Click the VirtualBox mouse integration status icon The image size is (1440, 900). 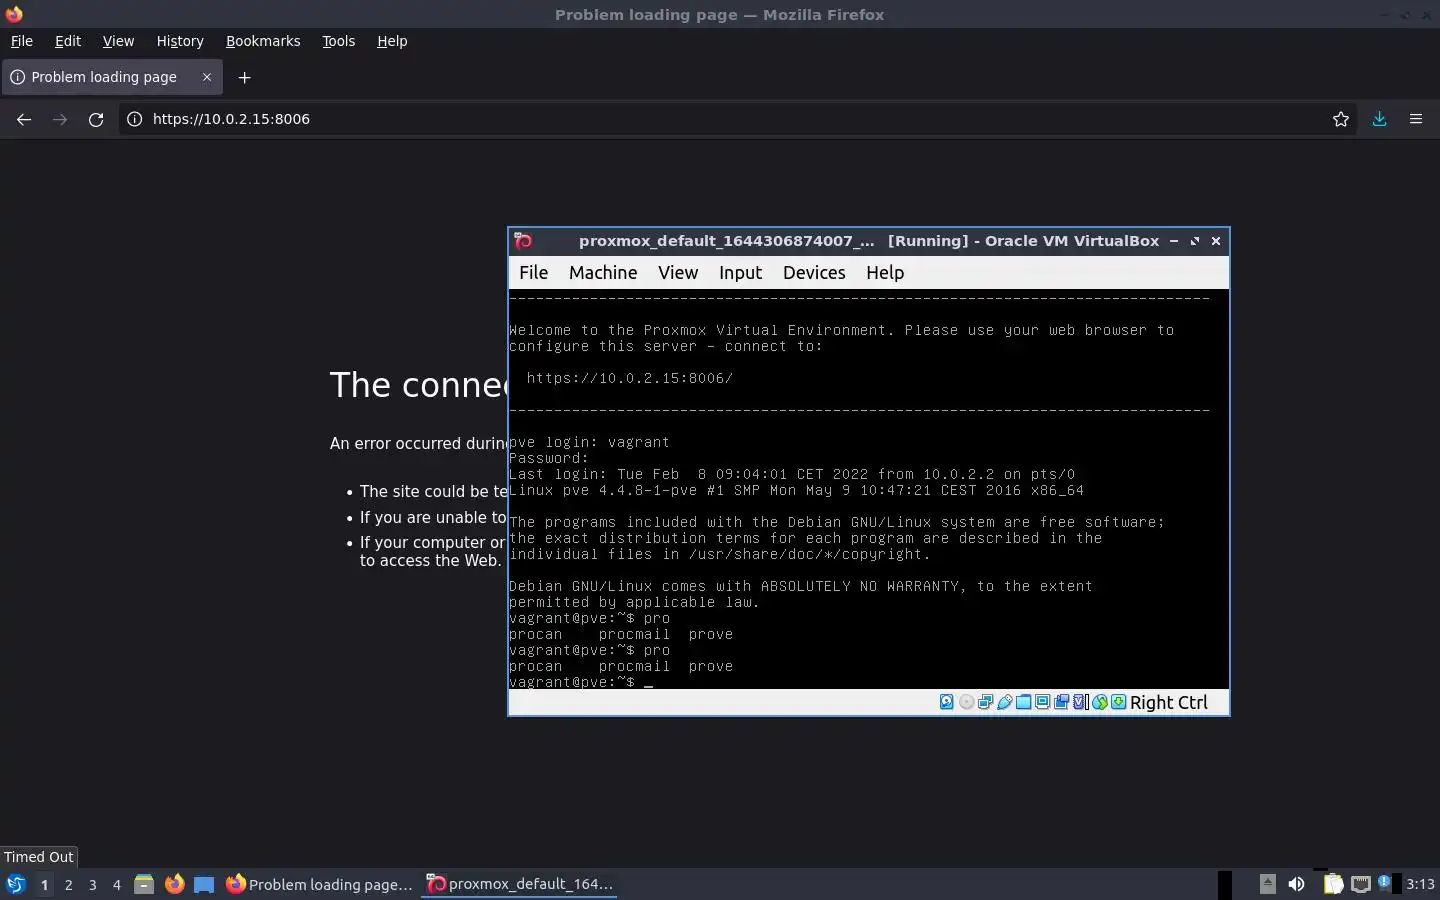click(x=1100, y=702)
